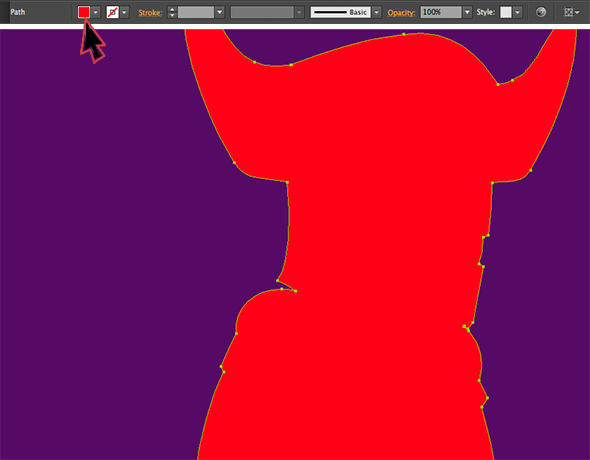Open the opacity percentage dropdown

467,12
